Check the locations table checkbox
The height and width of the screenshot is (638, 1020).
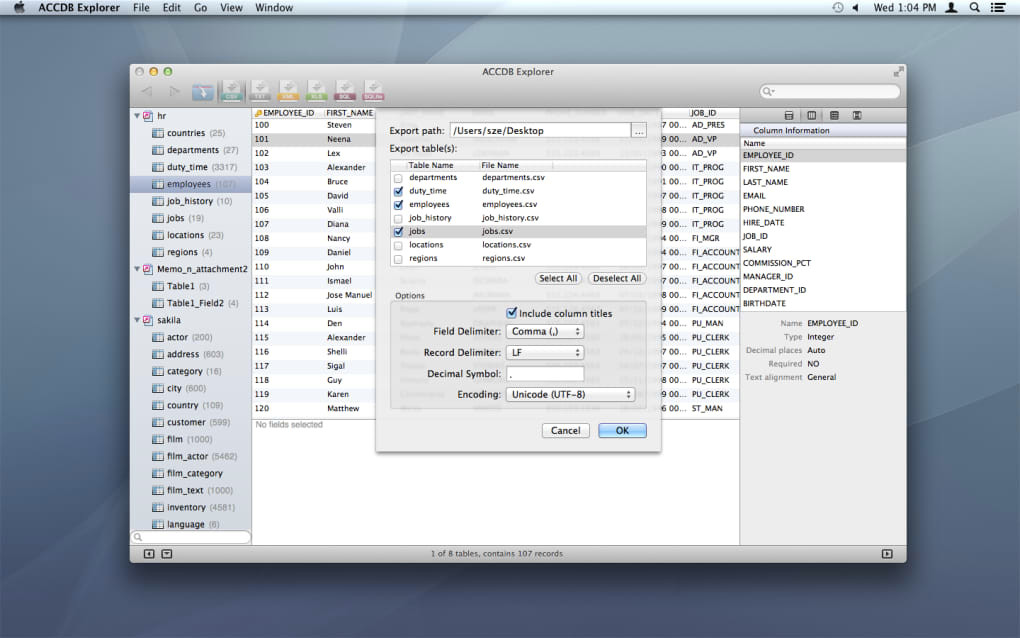(x=398, y=246)
